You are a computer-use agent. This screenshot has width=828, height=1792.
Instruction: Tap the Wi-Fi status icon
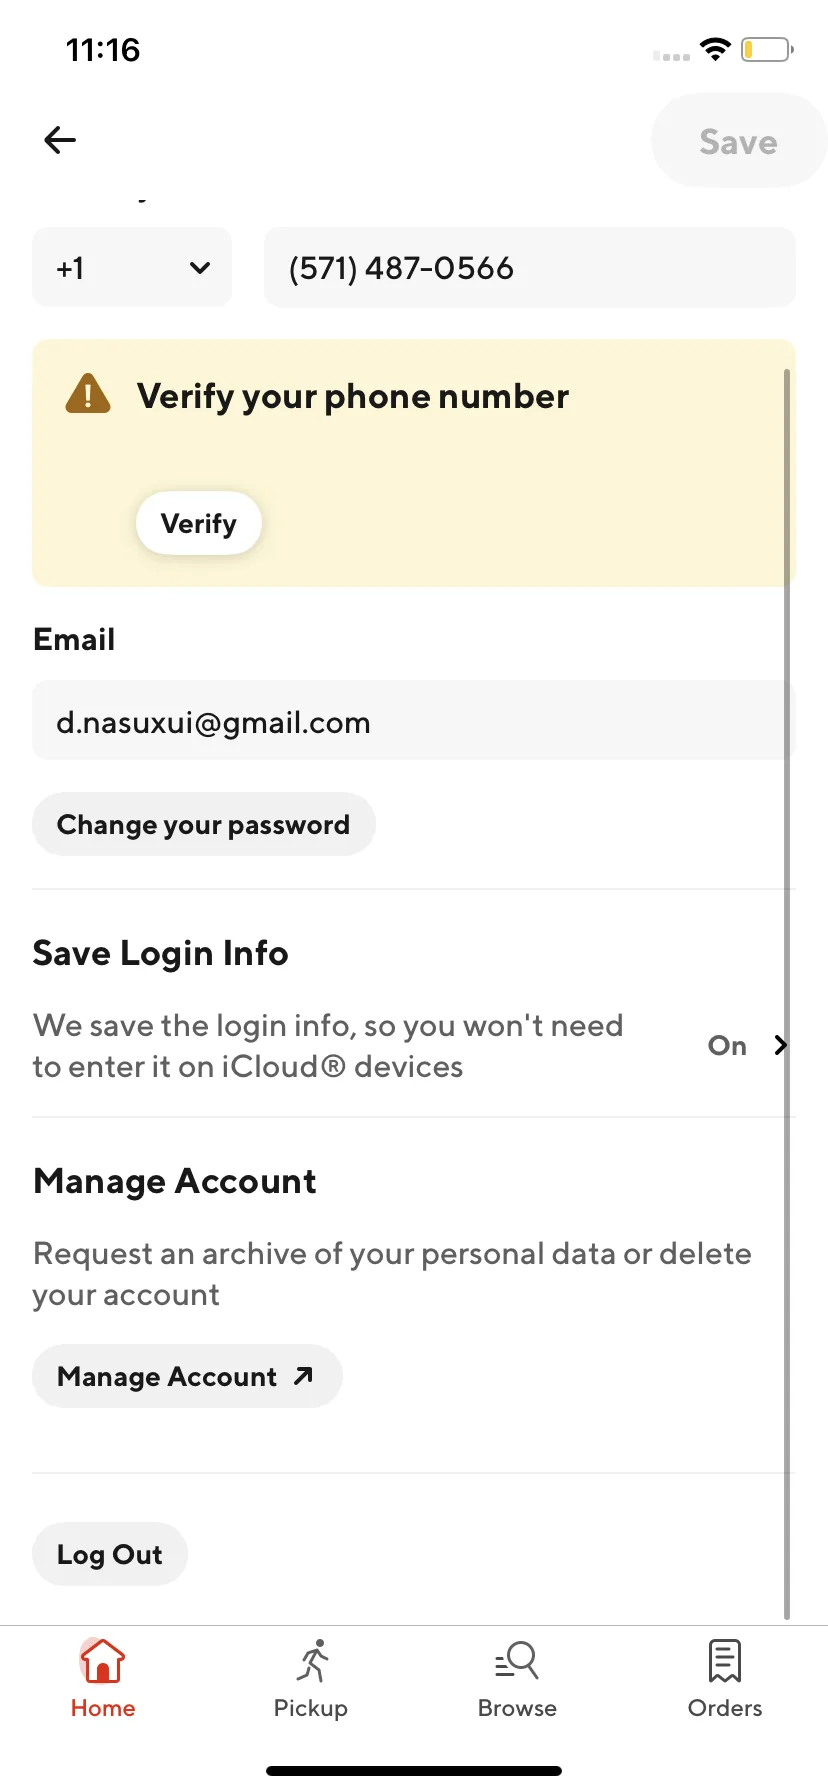(x=715, y=49)
